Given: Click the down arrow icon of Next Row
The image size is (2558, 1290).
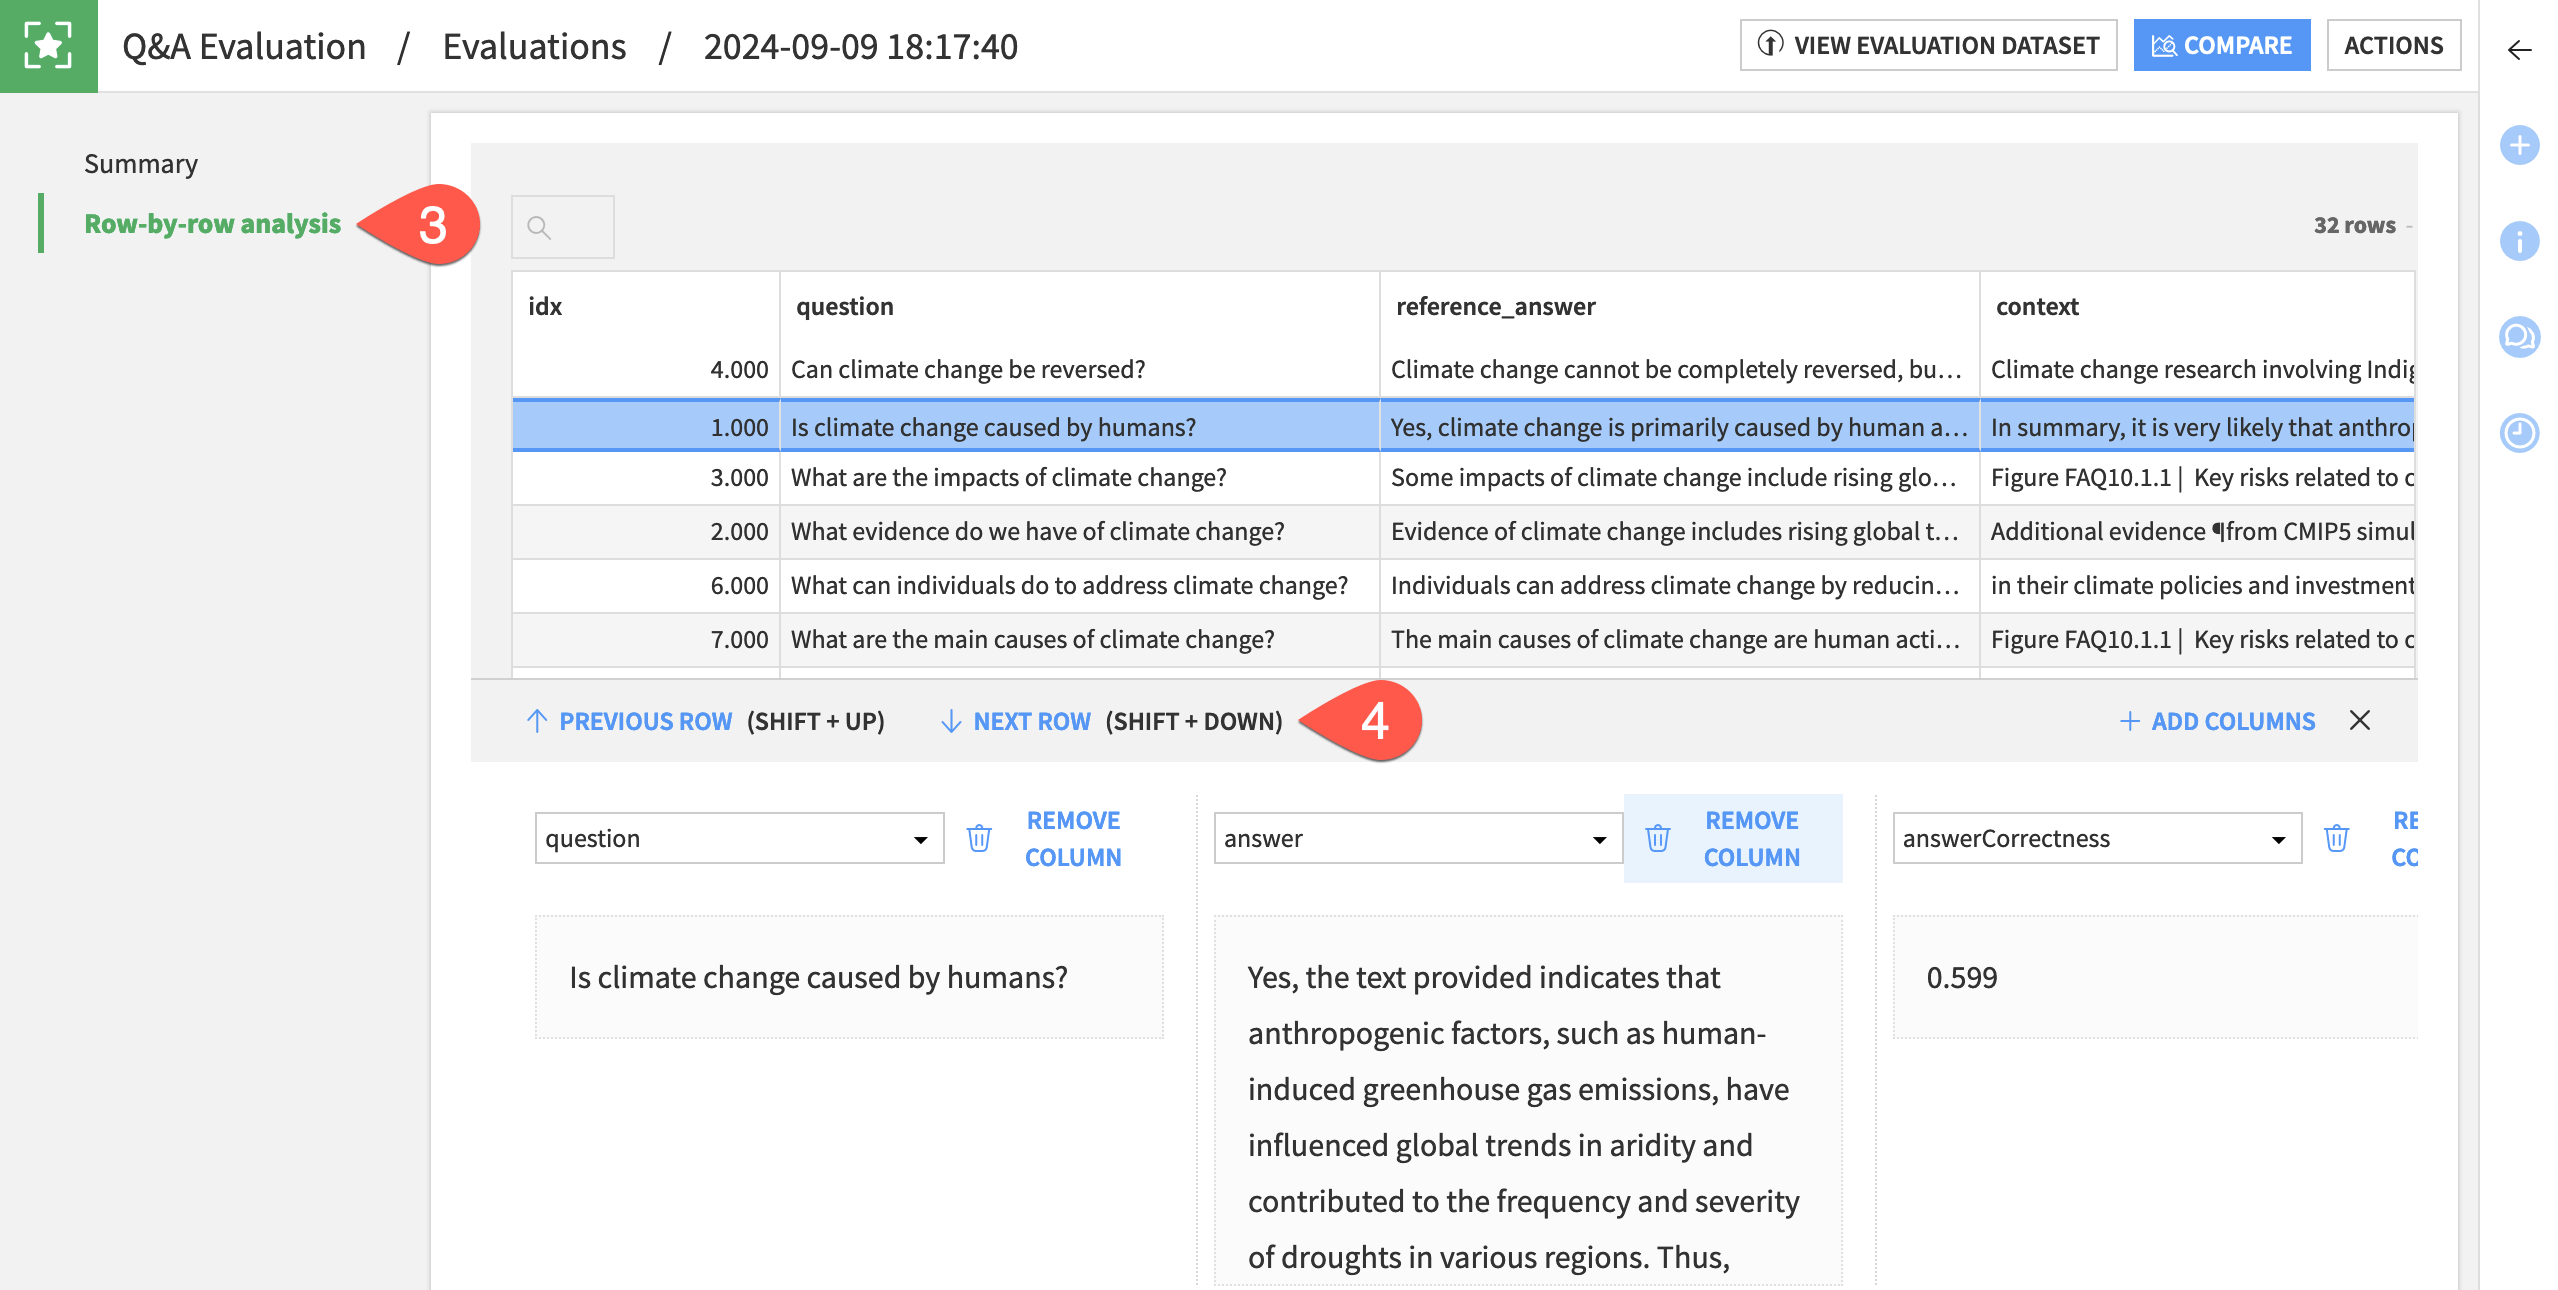Looking at the screenshot, I should click(x=951, y=721).
